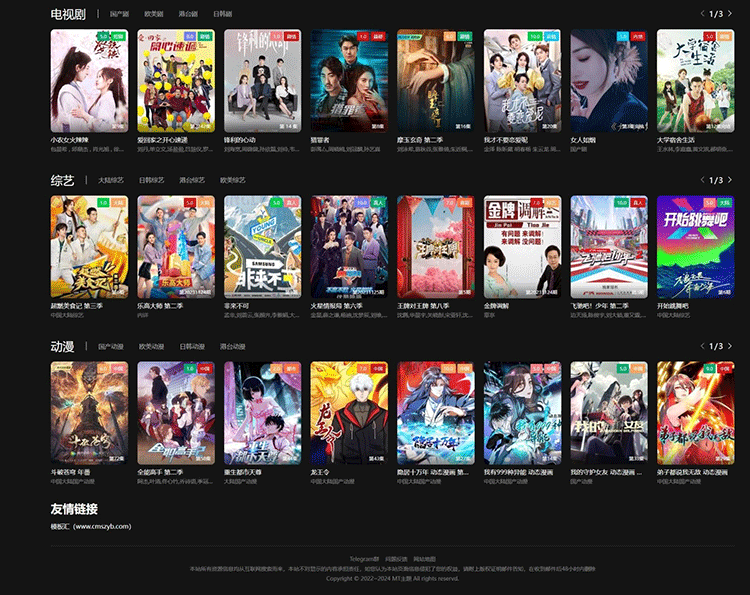Viewport: 750px width, 595px height.
Task: Click the 斗破苍穹 年番 title text
Action: tap(70, 472)
